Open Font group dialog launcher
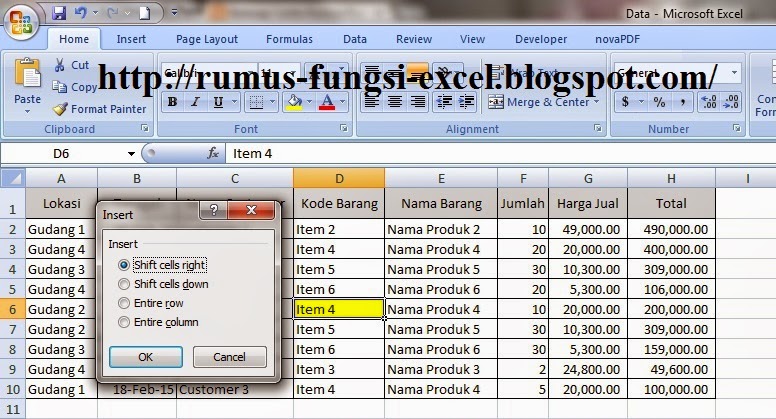The image size is (776, 419). click(x=344, y=129)
